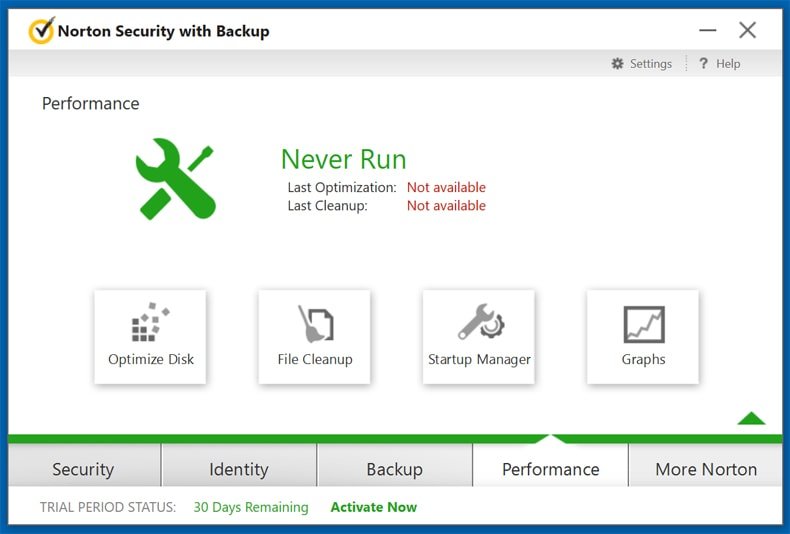Click the Settings gear icon
Viewport: 790px width, 534px height.
[x=617, y=63]
